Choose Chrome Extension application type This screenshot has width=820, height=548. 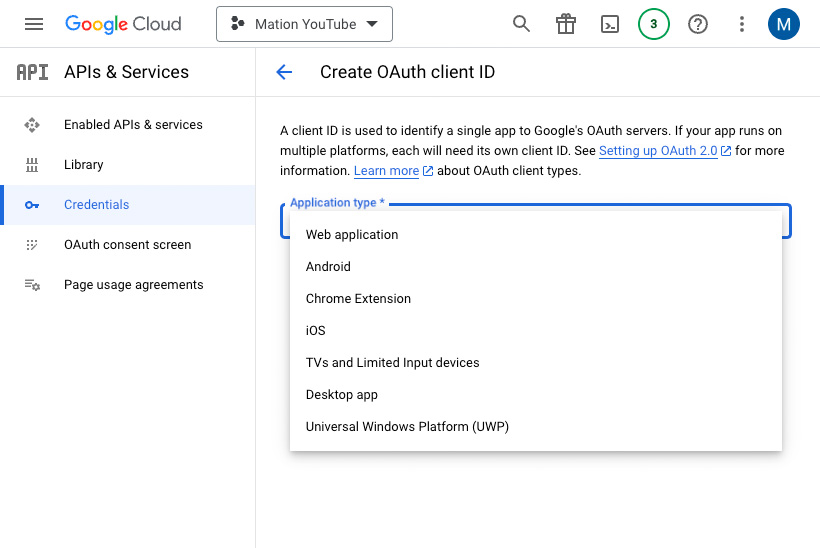[x=536, y=299]
